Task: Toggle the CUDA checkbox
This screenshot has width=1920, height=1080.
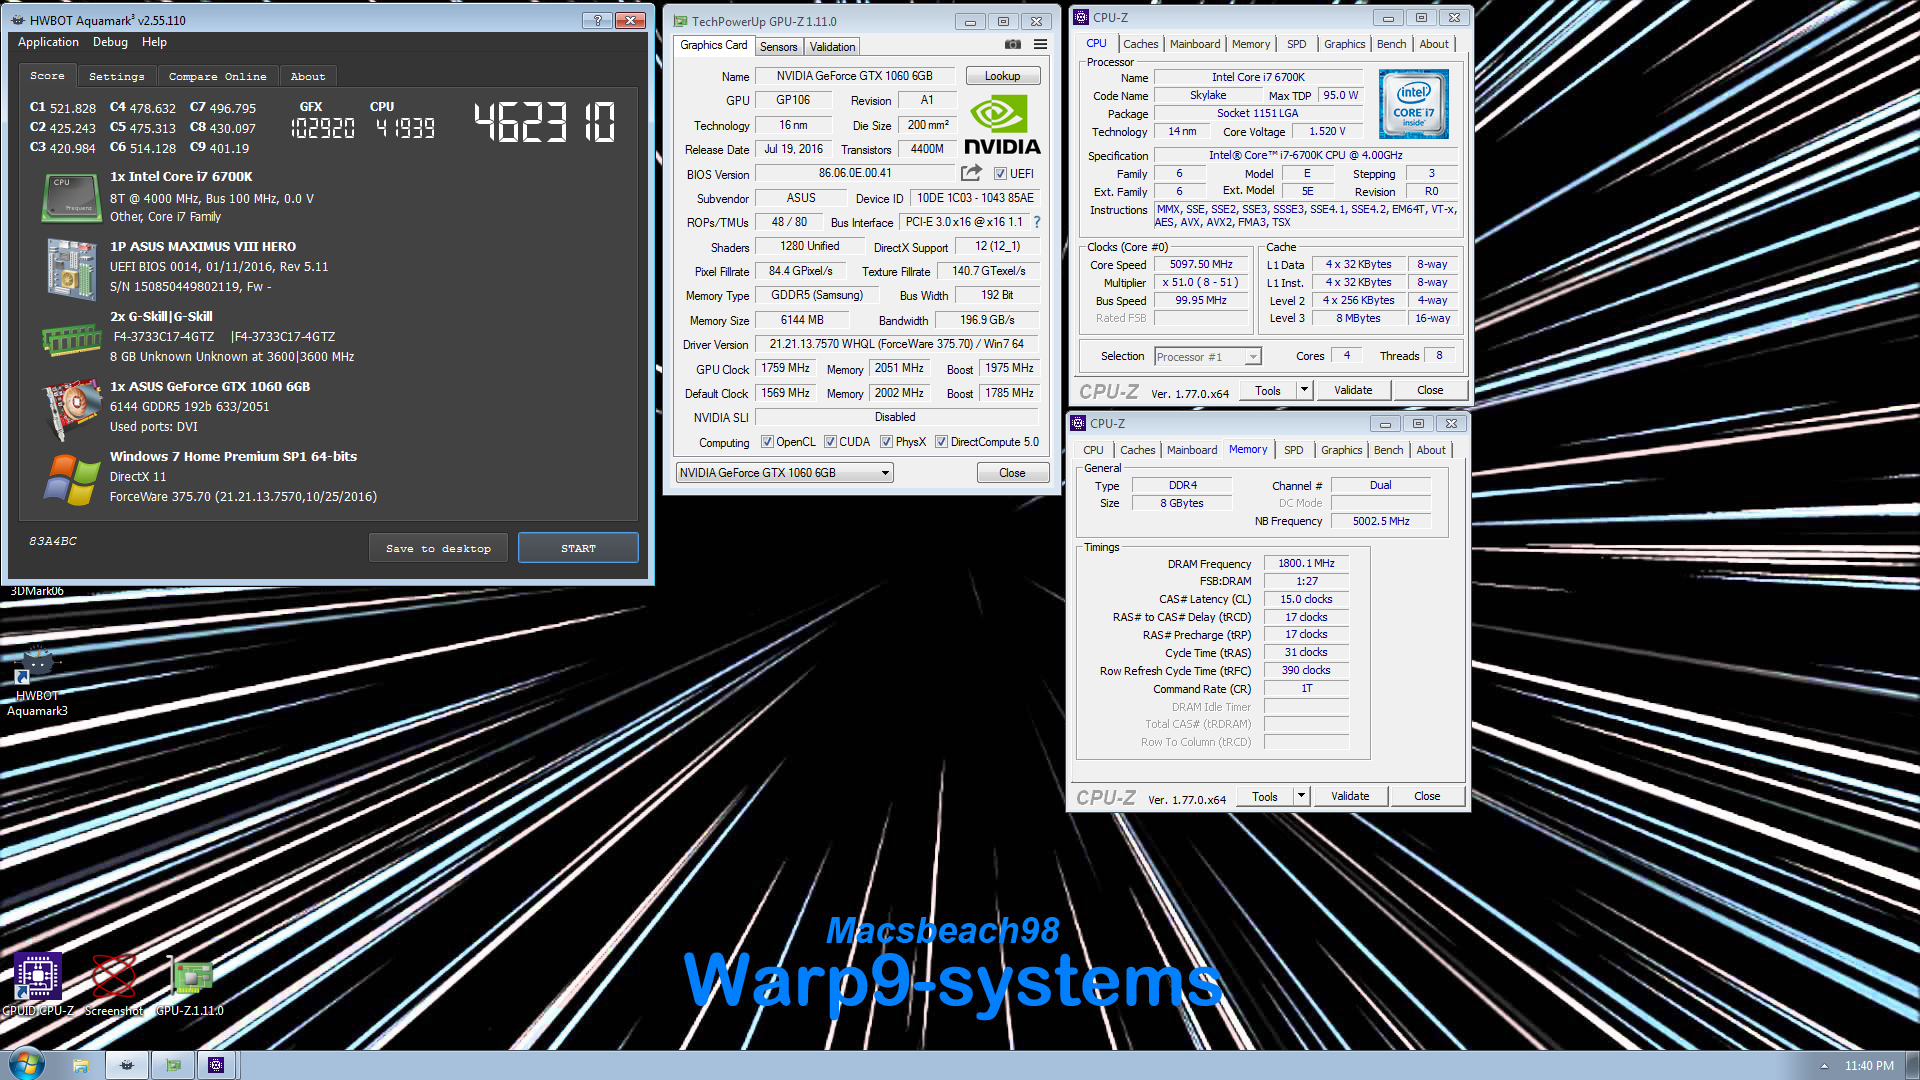Action: pos(829,442)
